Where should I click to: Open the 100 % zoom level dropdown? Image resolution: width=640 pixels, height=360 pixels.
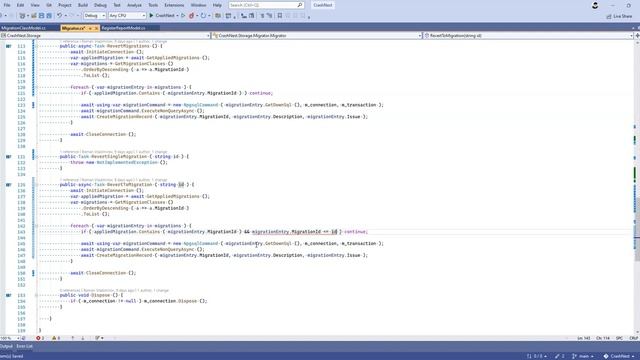10,338
